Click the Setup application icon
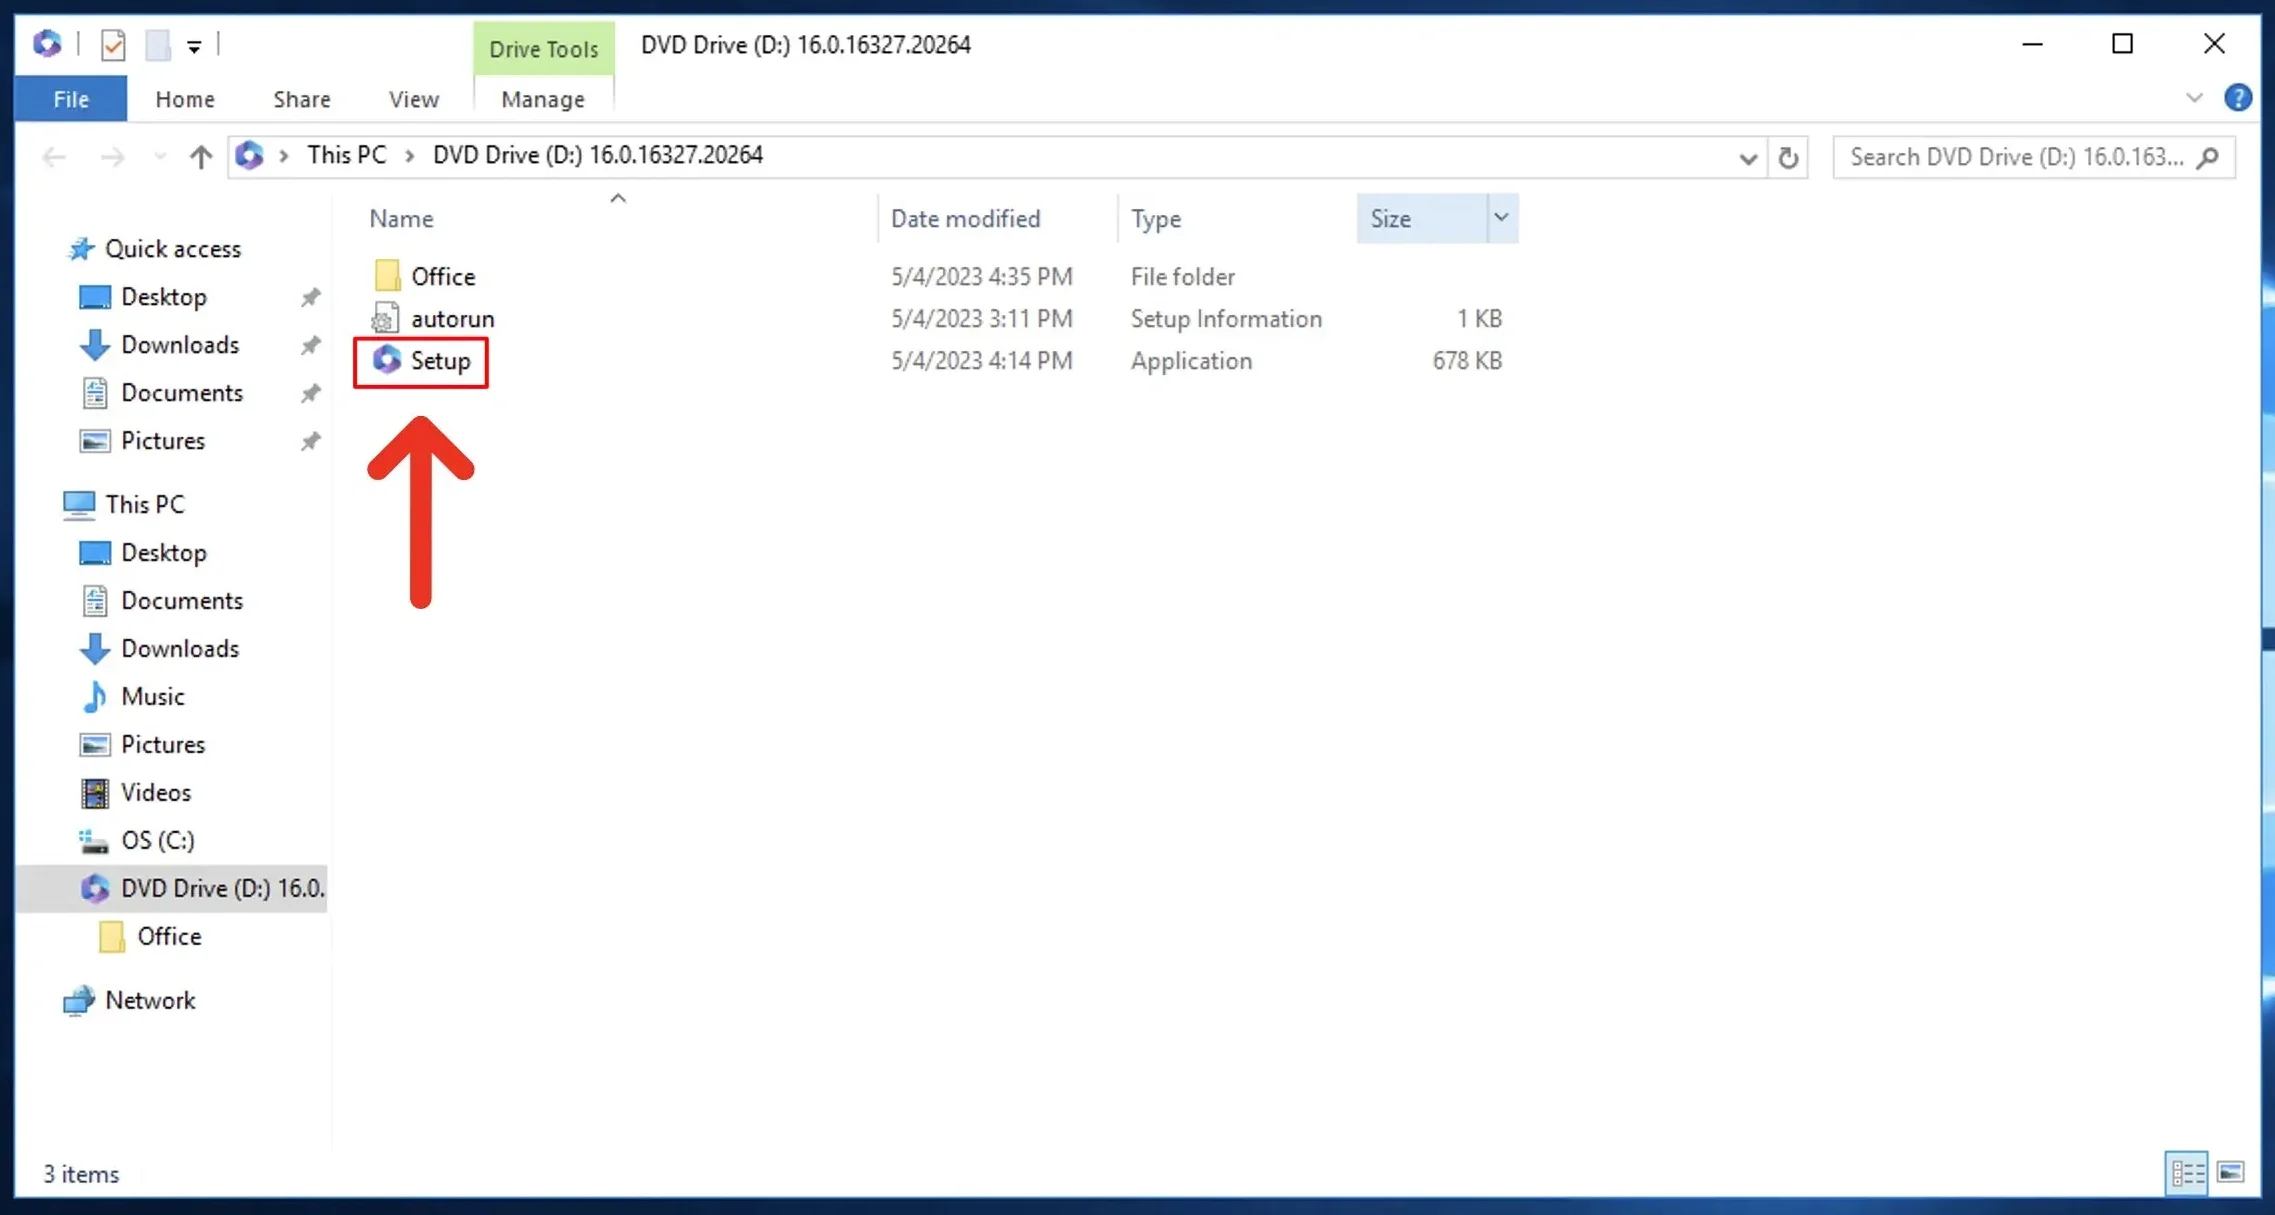Image resolution: width=2275 pixels, height=1215 pixels. (x=387, y=360)
